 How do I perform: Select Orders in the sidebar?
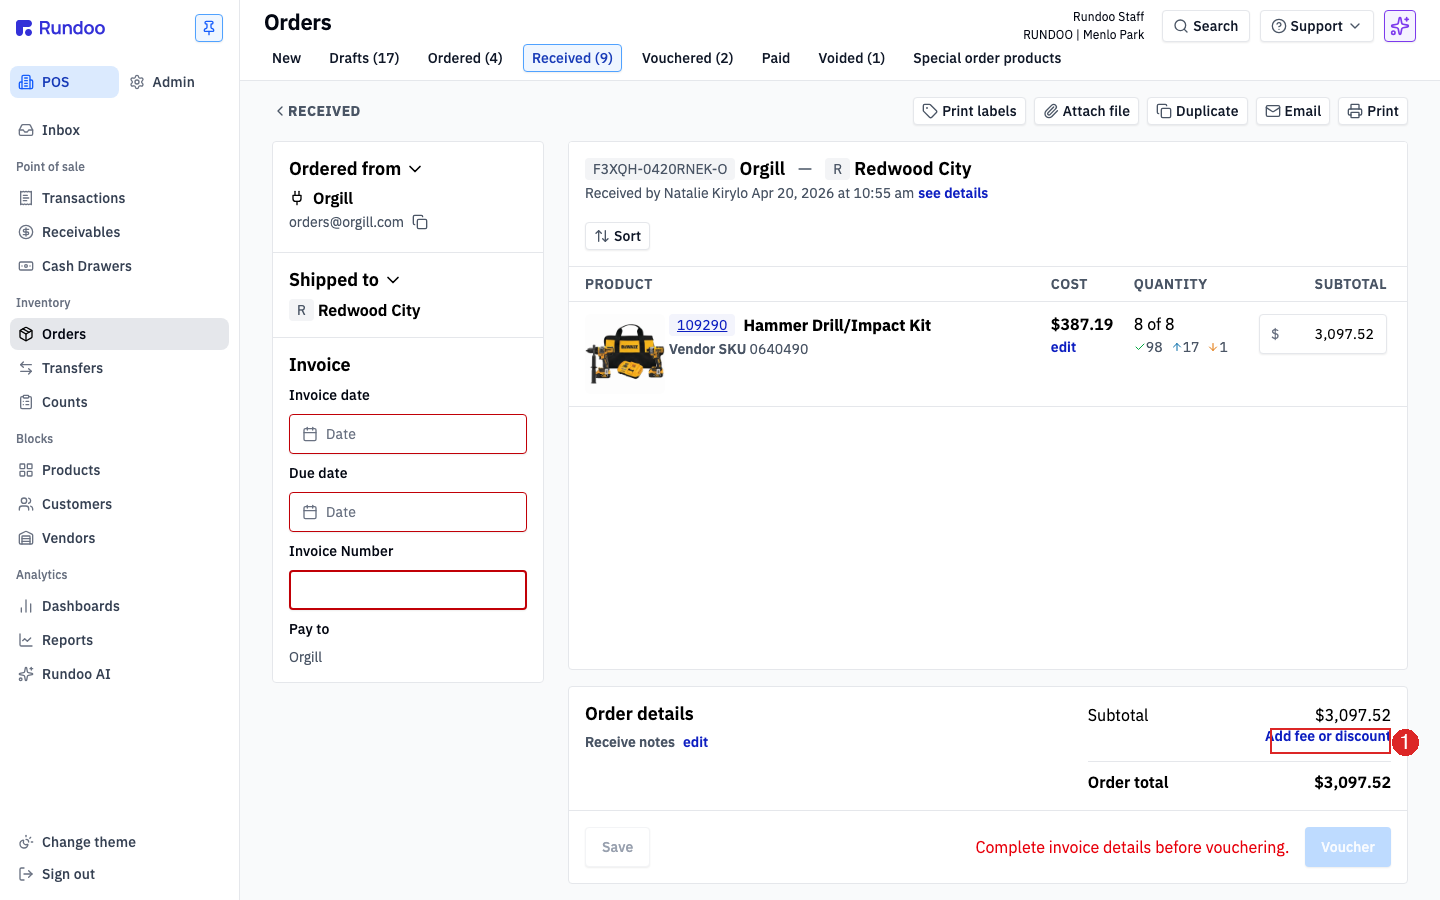[x=119, y=334]
